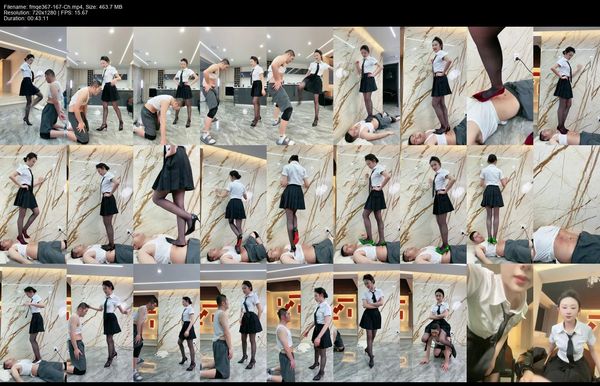Select the profile view of kneeling man facing woman
The width and height of the screenshot is (600, 386).
click(233, 322)
